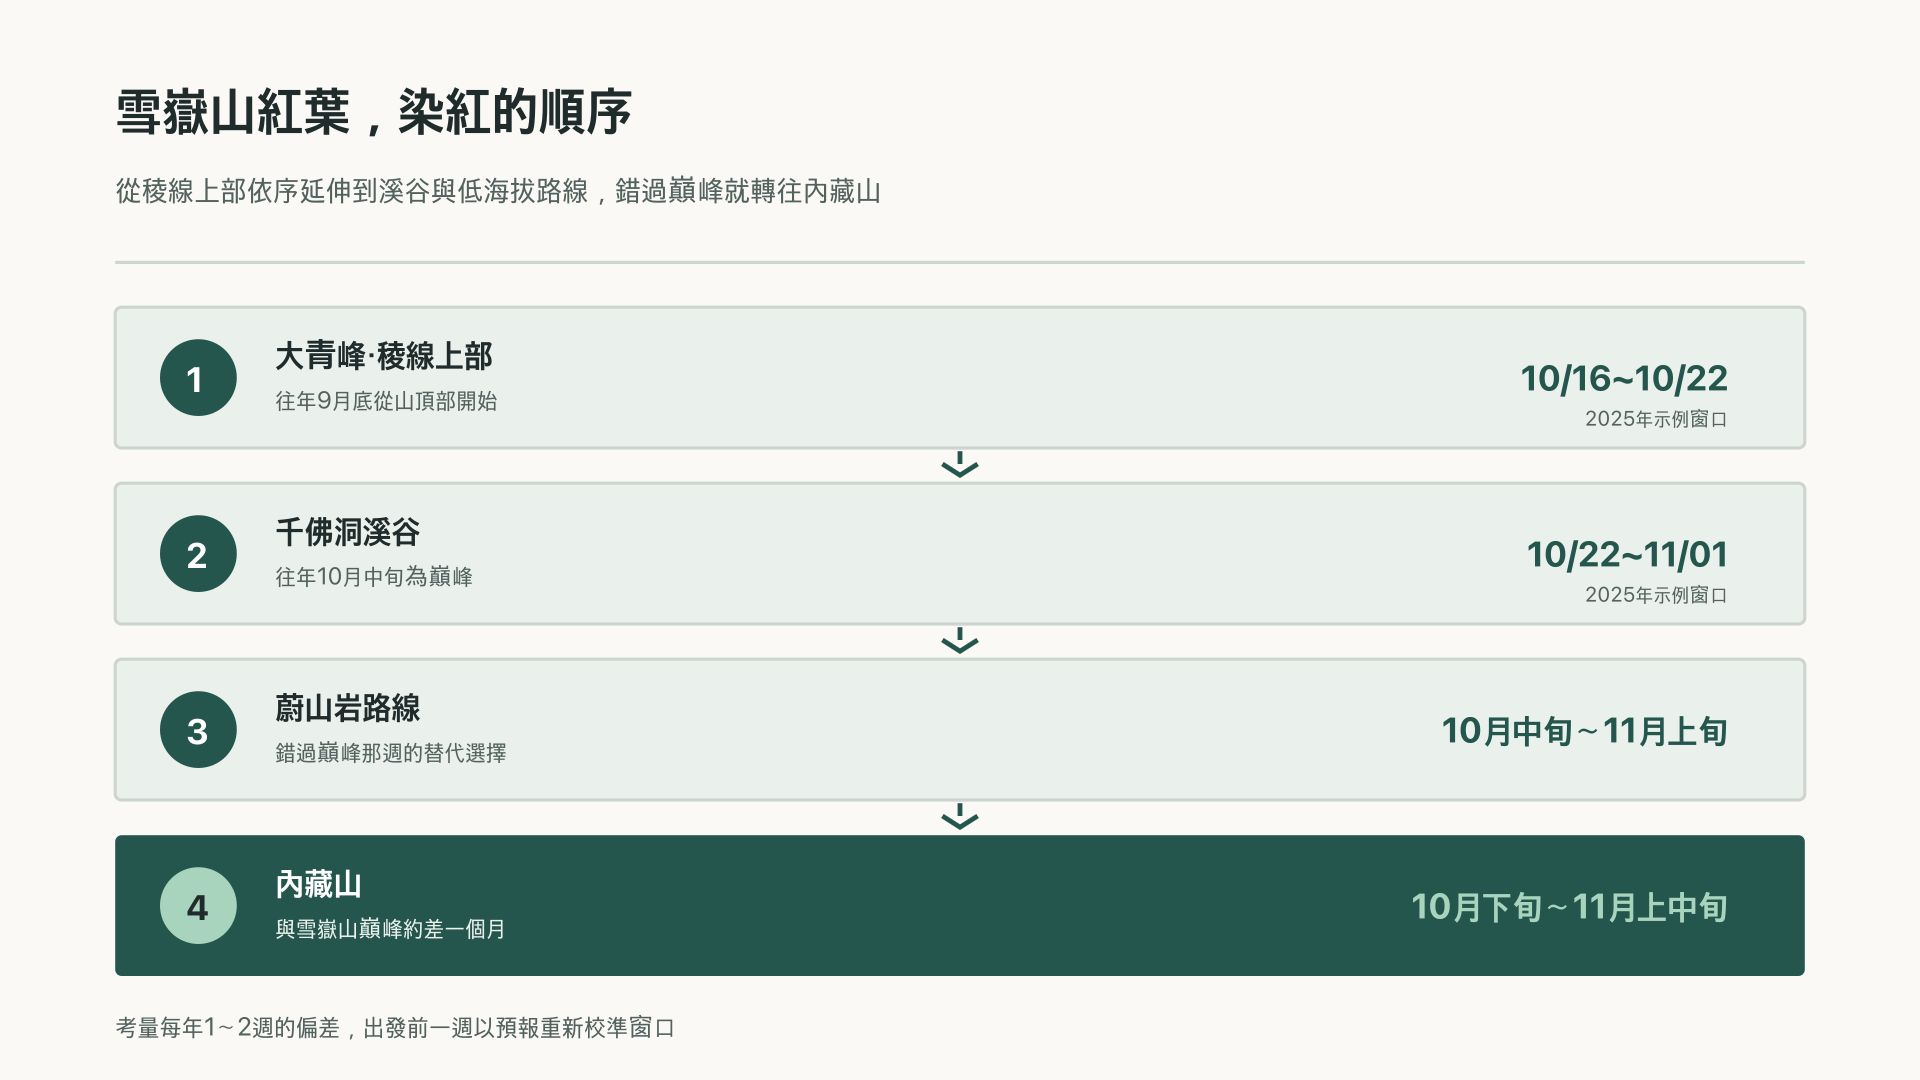This screenshot has width=1920, height=1080.
Task: Select the subtitle starting with 從稜線上部依序延伸
Action: 498,191
